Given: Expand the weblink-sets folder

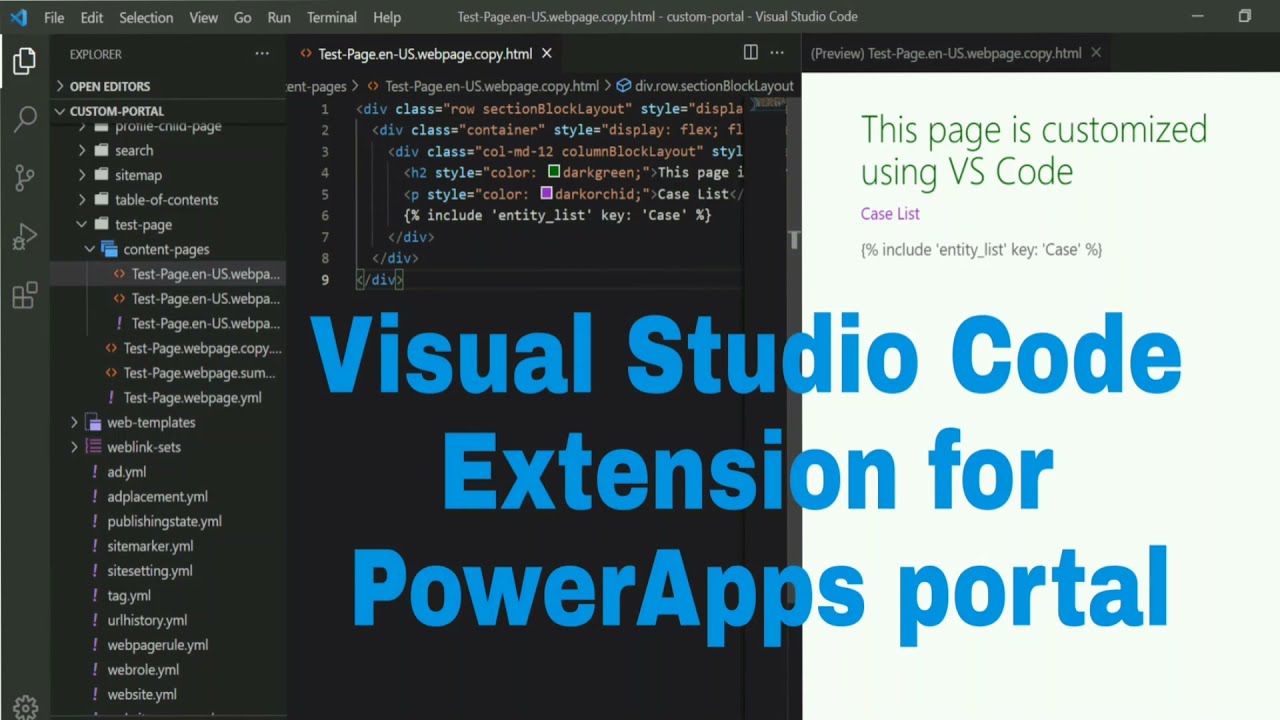Looking at the screenshot, I should [144, 447].
